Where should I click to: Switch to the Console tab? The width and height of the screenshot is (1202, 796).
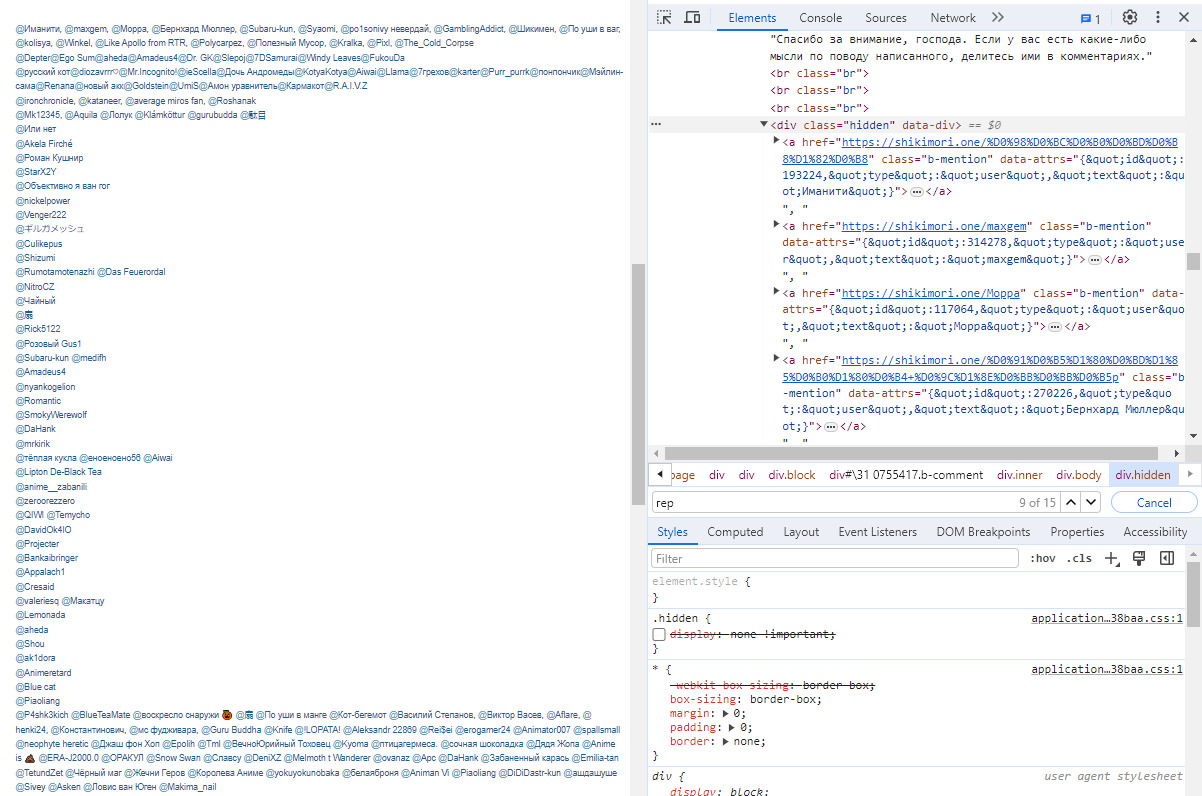pyautogui.click(x=820, y=18)
